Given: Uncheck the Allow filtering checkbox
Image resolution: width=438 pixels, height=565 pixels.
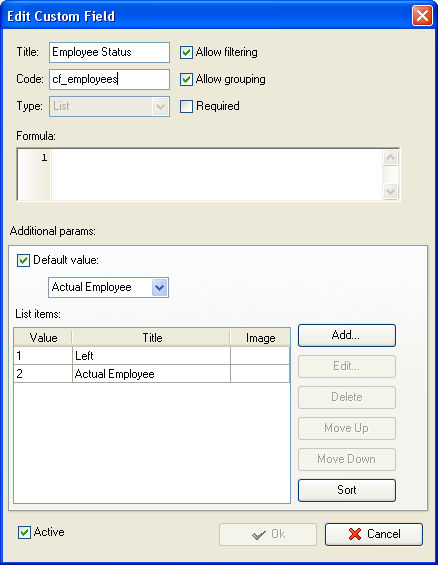Looking at the screenshot, I should point(186,52).
